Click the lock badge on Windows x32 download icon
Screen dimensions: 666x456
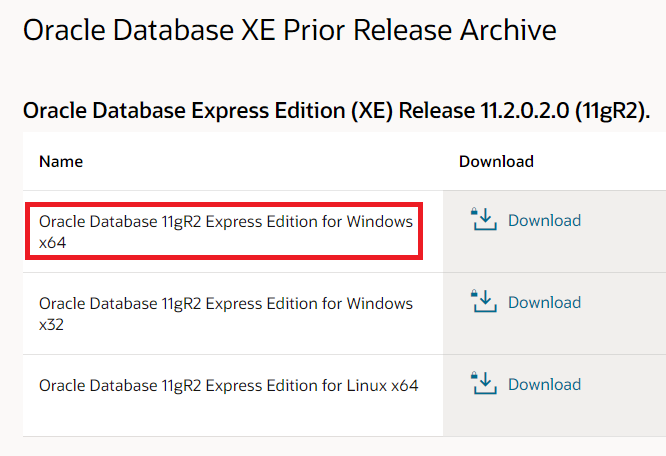(x=474, y=293)
